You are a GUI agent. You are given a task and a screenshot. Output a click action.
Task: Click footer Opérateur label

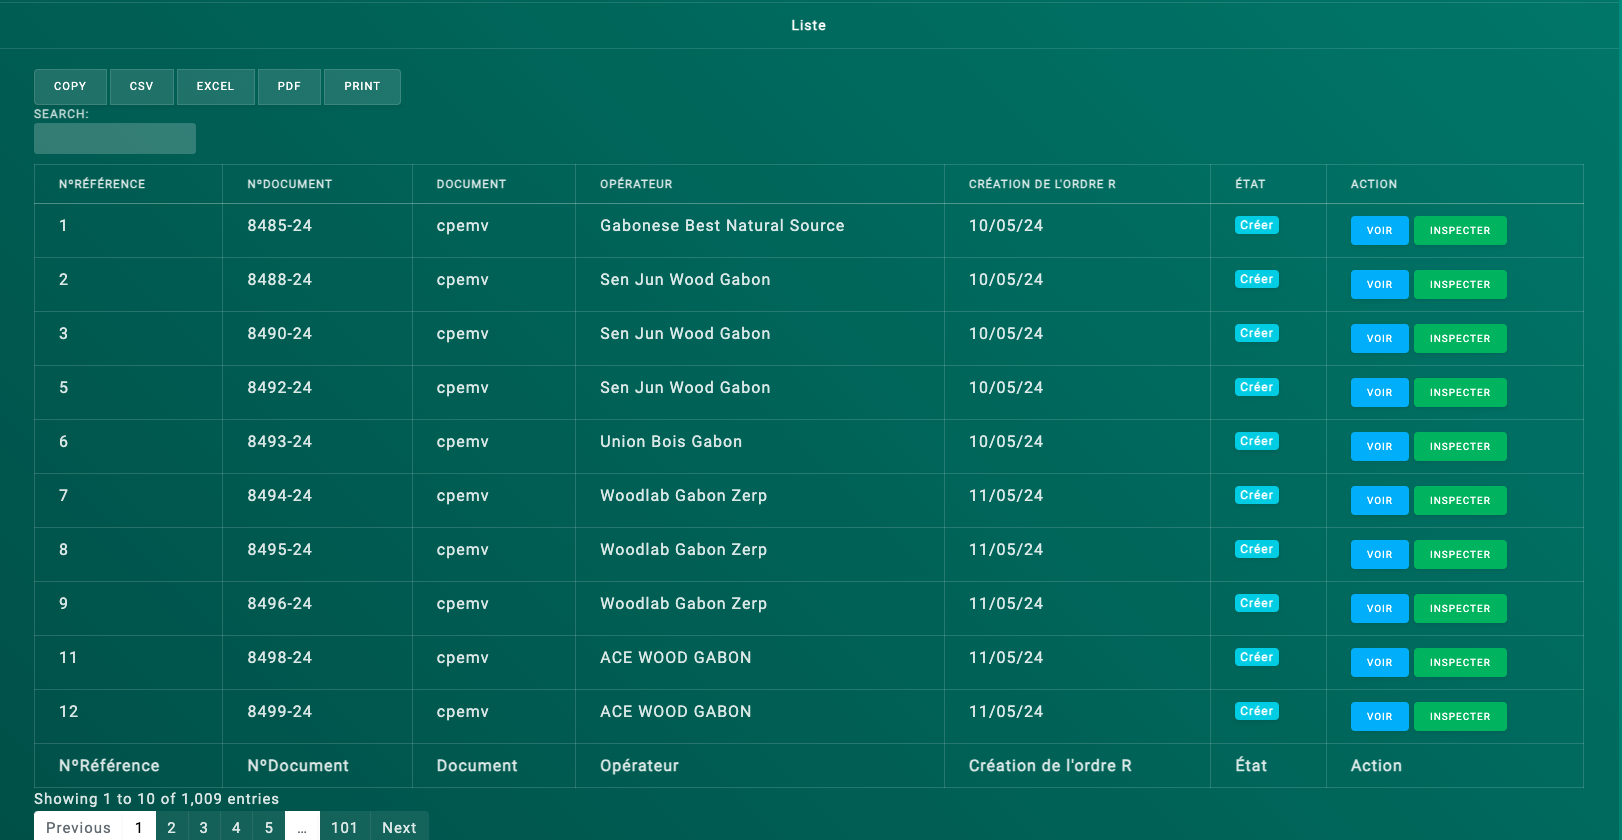click(x=639, y=766)
